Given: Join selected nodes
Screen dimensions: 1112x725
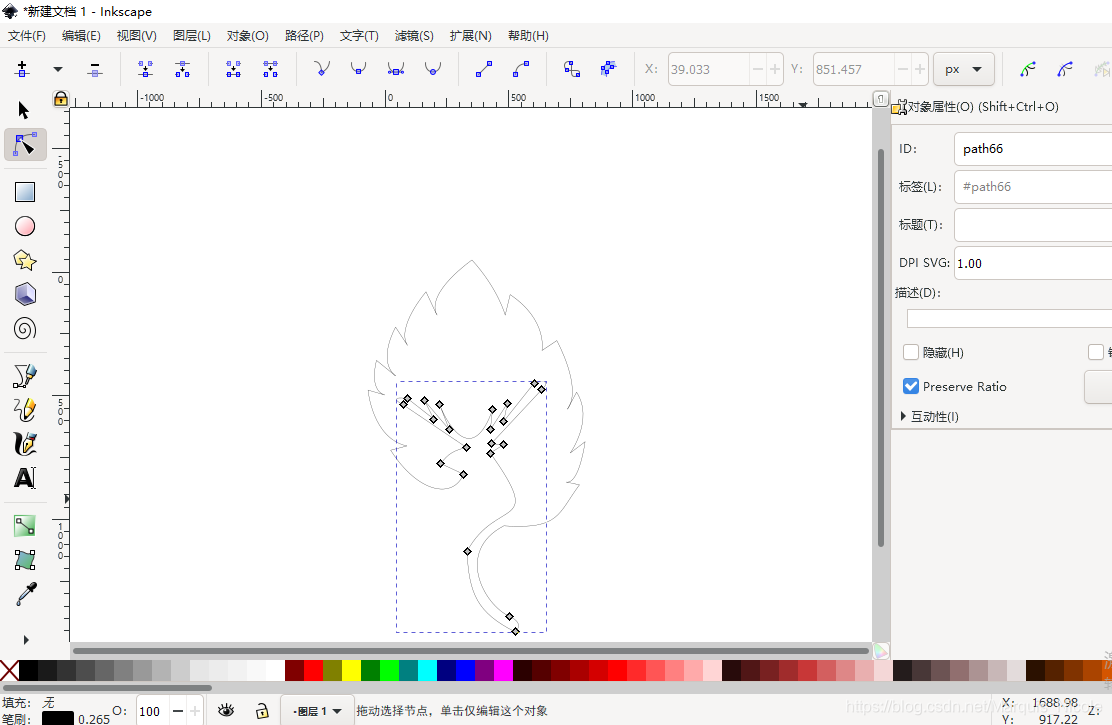Looking at the screenshot, I should [x=145, y=69].
